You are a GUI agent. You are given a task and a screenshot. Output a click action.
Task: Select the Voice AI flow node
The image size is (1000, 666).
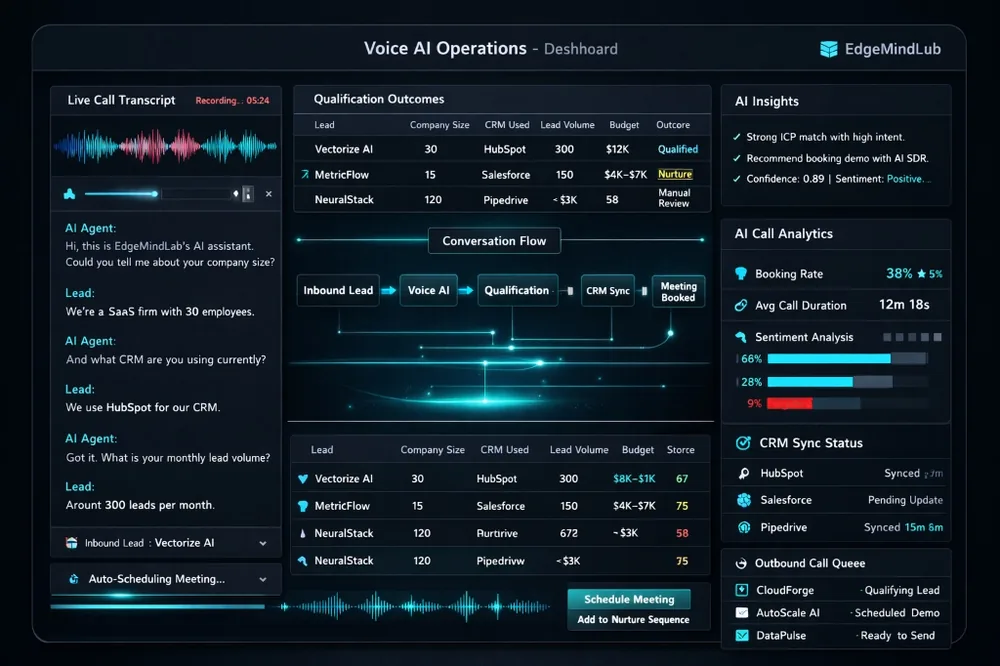coord(429,291)
